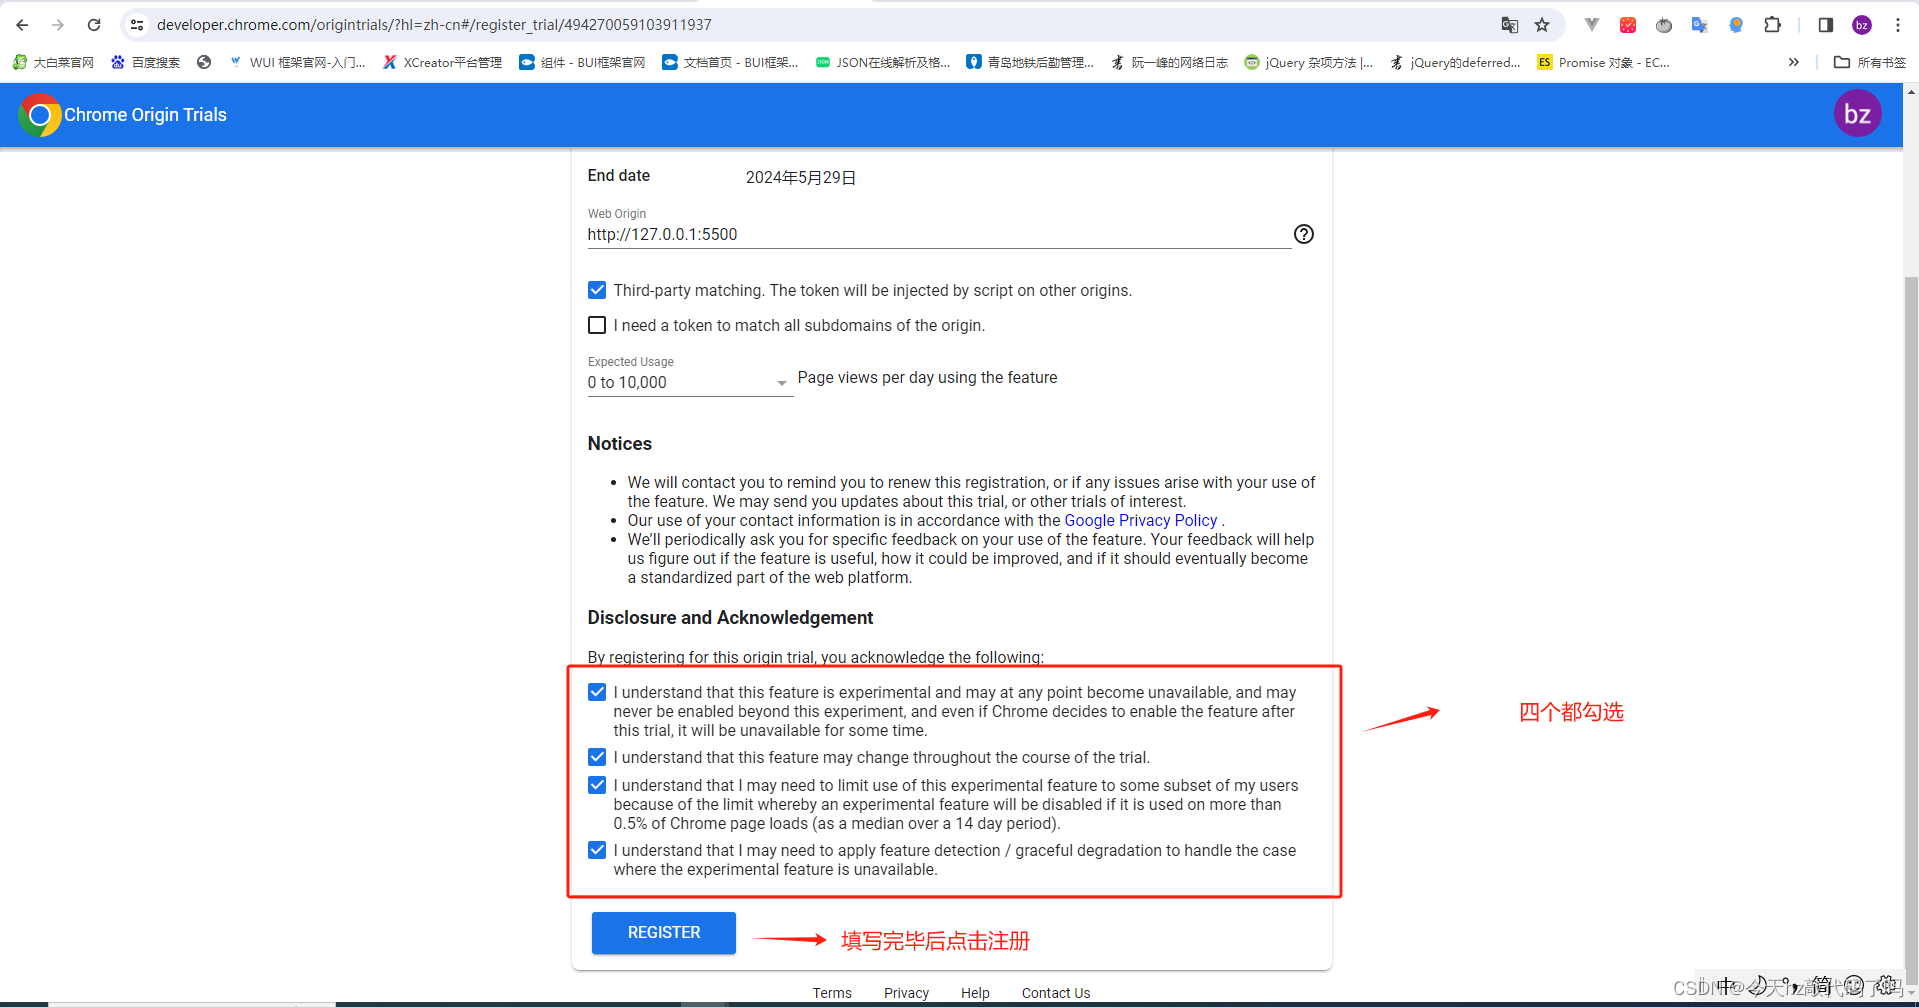
Task: Uncheck Third-party matching option
Action: [597, 289]
